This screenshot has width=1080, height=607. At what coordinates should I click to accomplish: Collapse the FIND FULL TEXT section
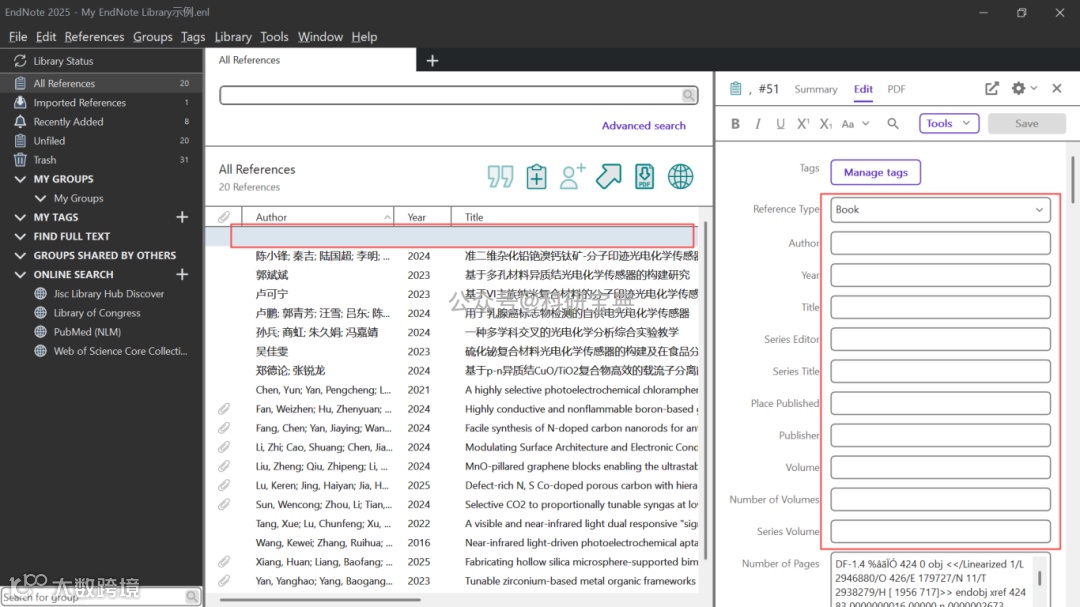click(20, 236)
